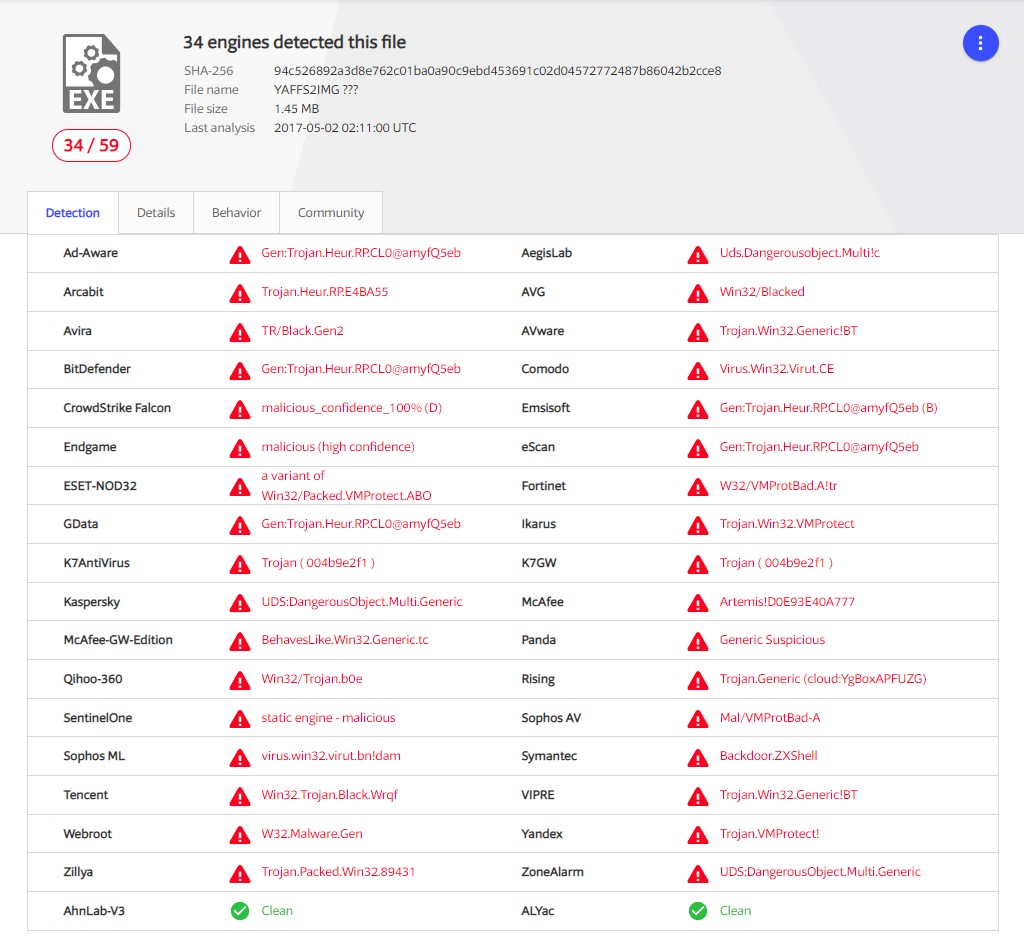Switch to the Detection tab
1024x950 pixels.
pyautogui.click(x=72, y=213)
